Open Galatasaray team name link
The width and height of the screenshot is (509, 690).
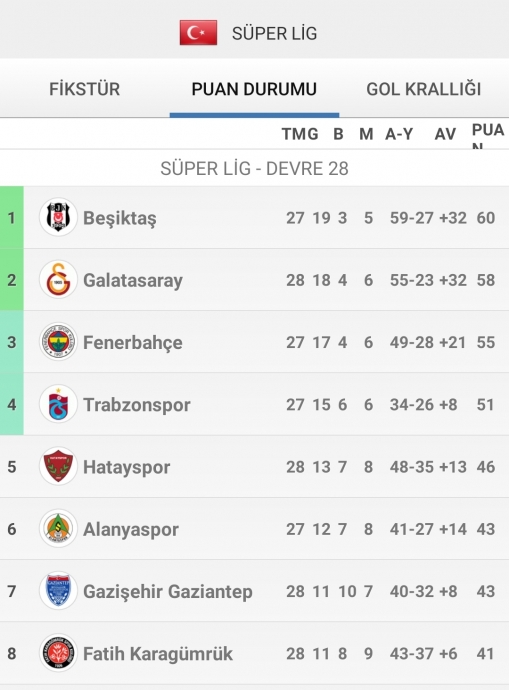[x=133, y=280]
